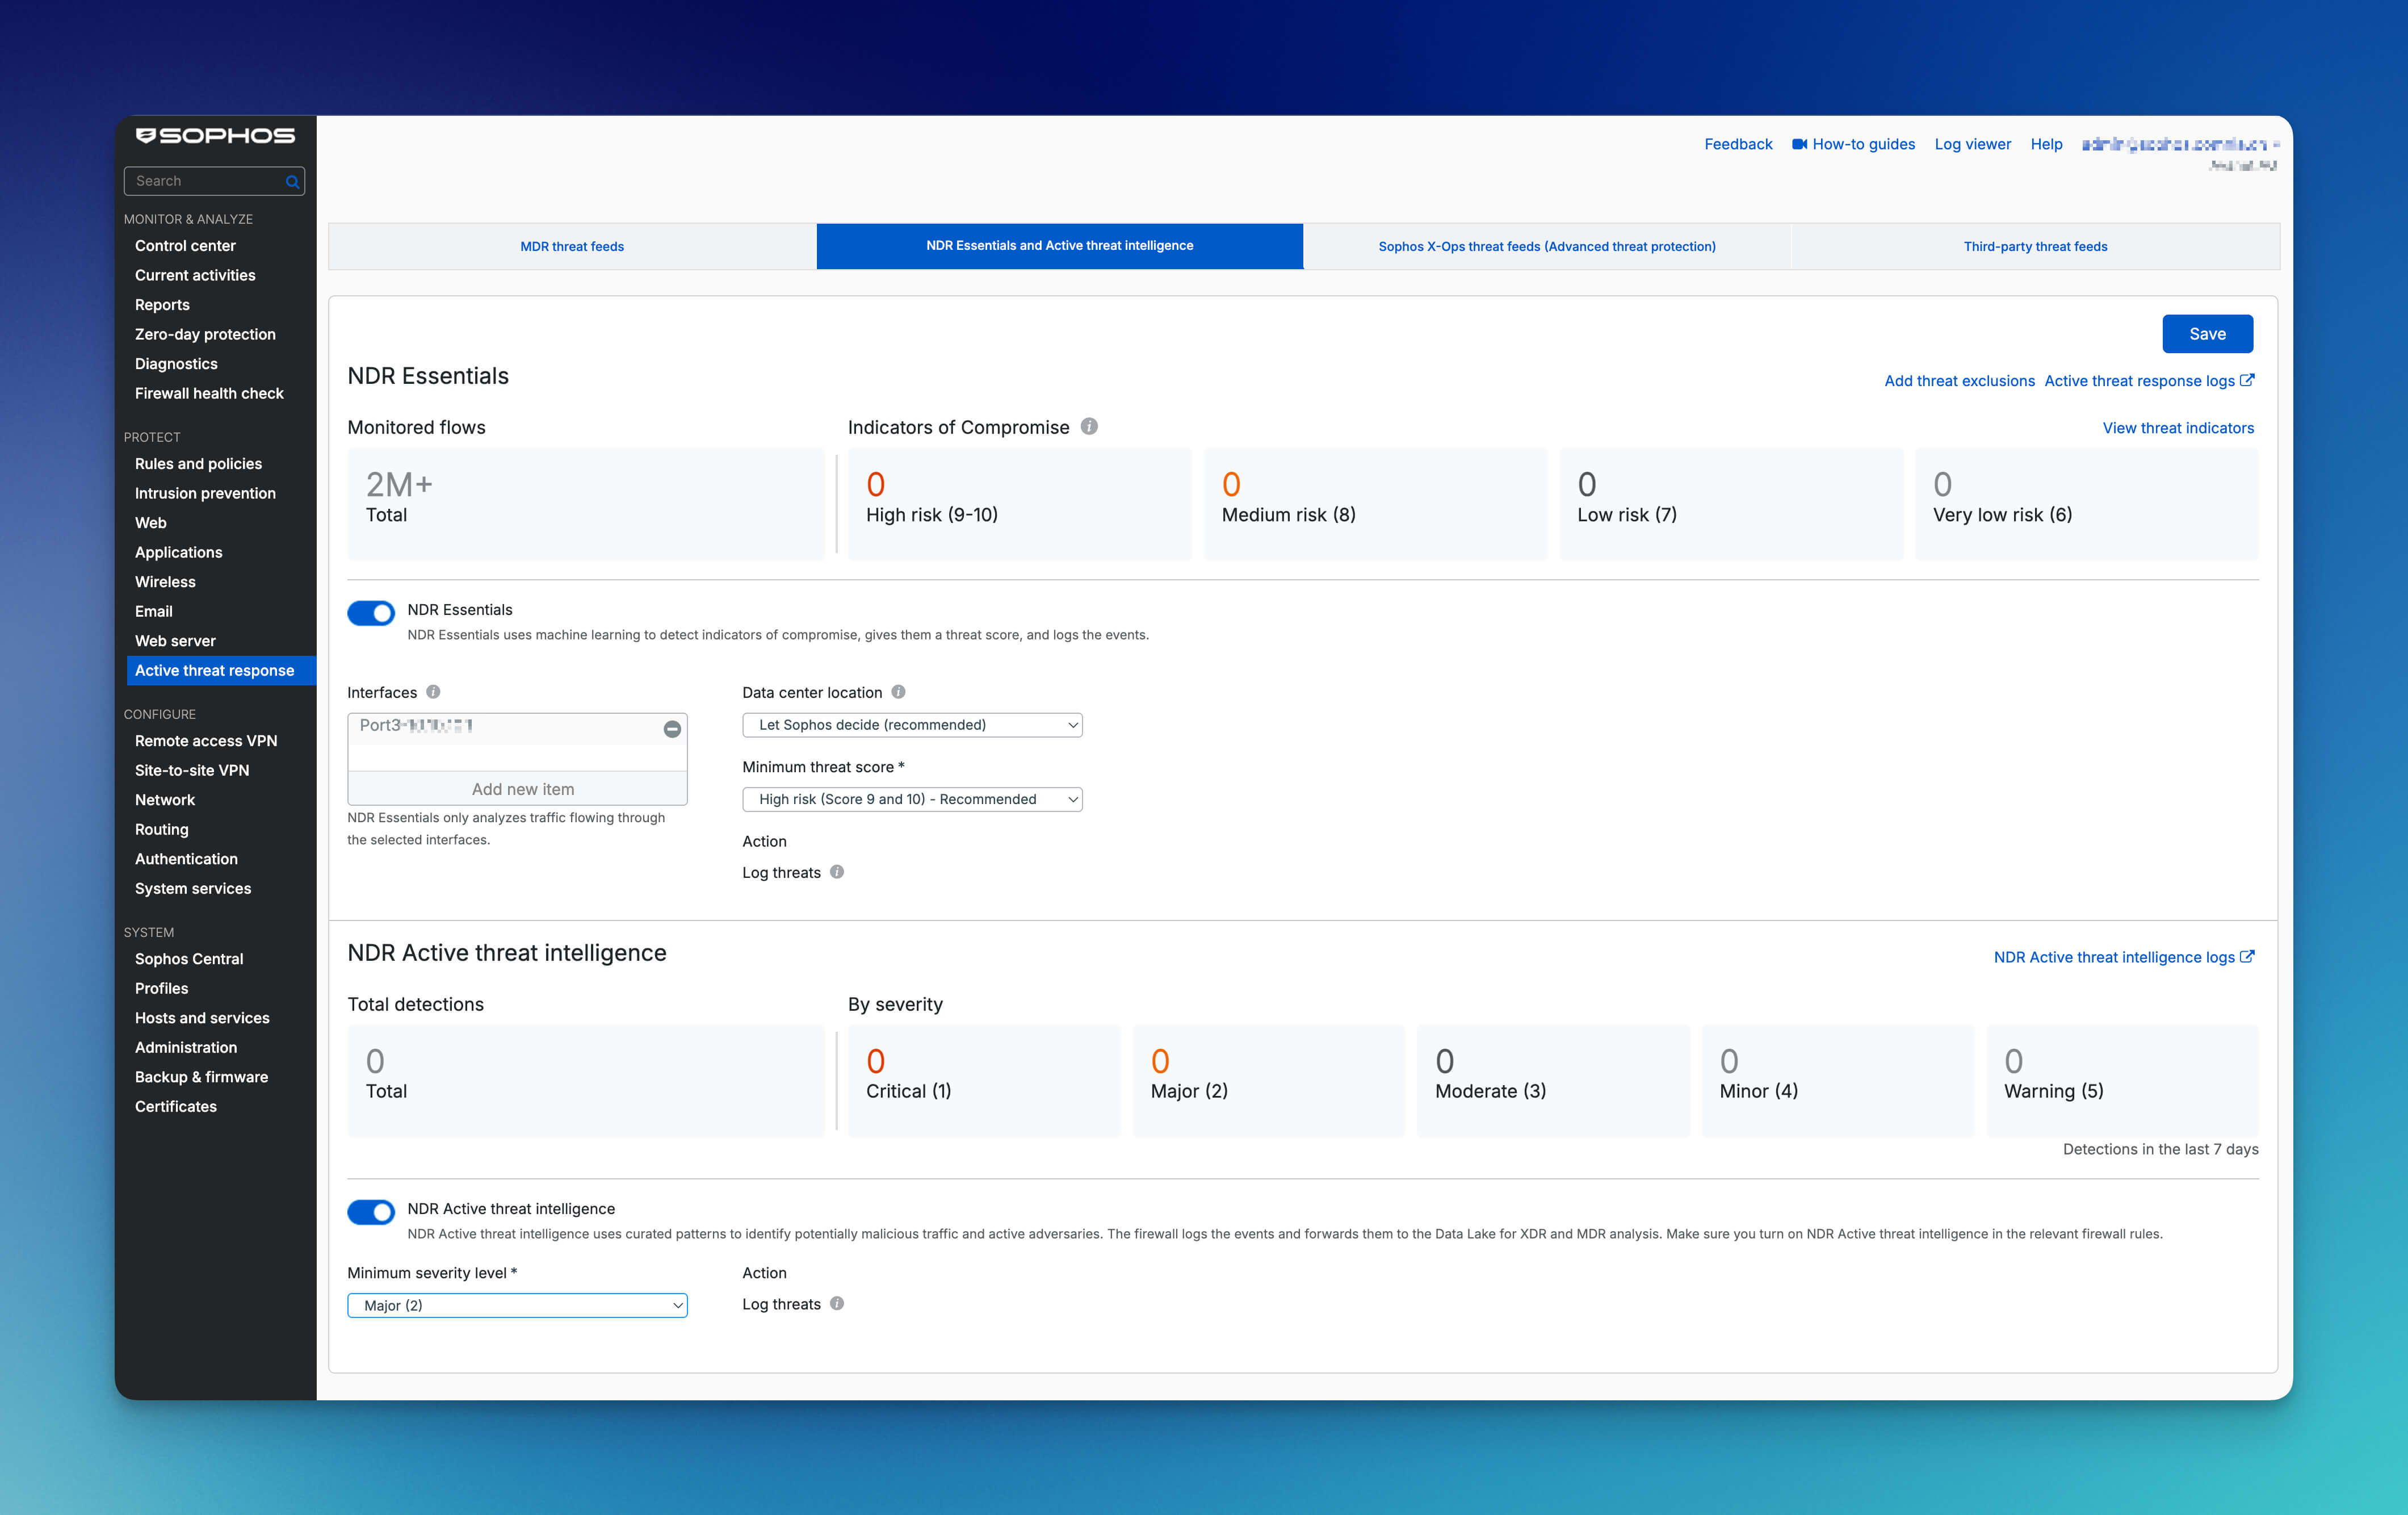Image resolution: width=2408 pixels, height=1515 pixels.
Task: Click the Critical (1) severity card
Action: coord(984,1081)
